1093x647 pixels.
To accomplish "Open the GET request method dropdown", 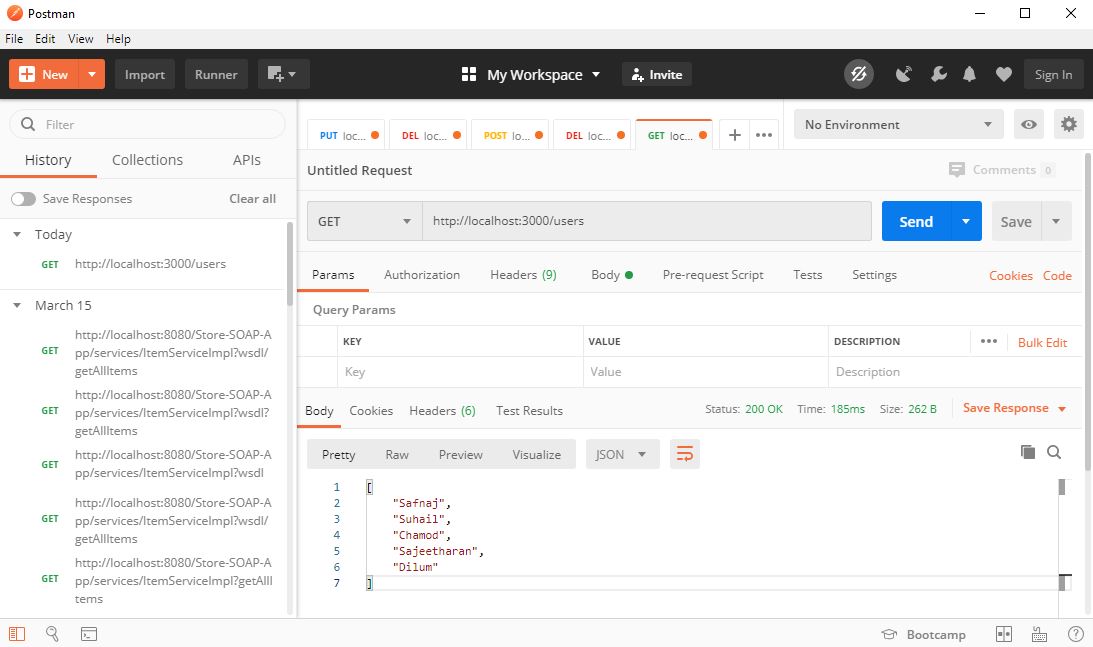I will pos(364,221).
